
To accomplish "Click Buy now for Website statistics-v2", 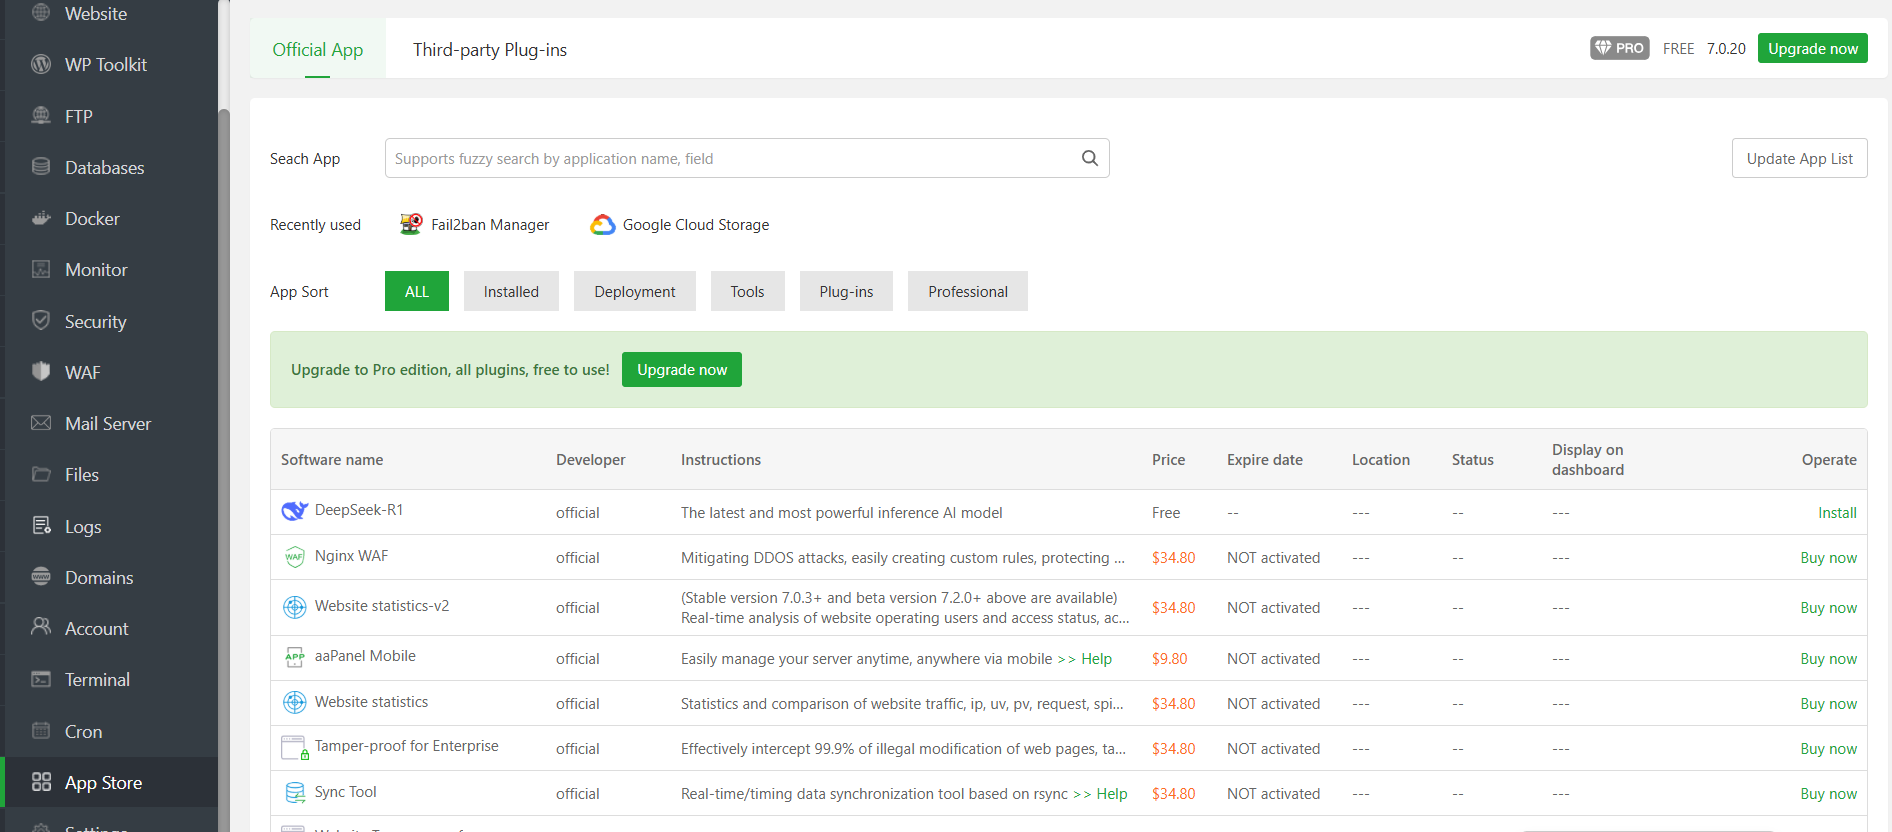I will coord(1829,607).
